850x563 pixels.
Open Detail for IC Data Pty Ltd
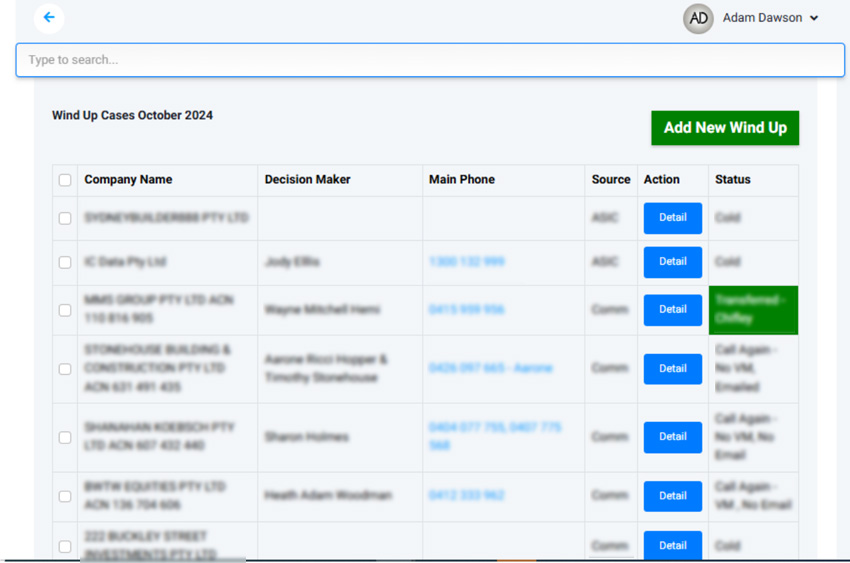click(672, 262)
